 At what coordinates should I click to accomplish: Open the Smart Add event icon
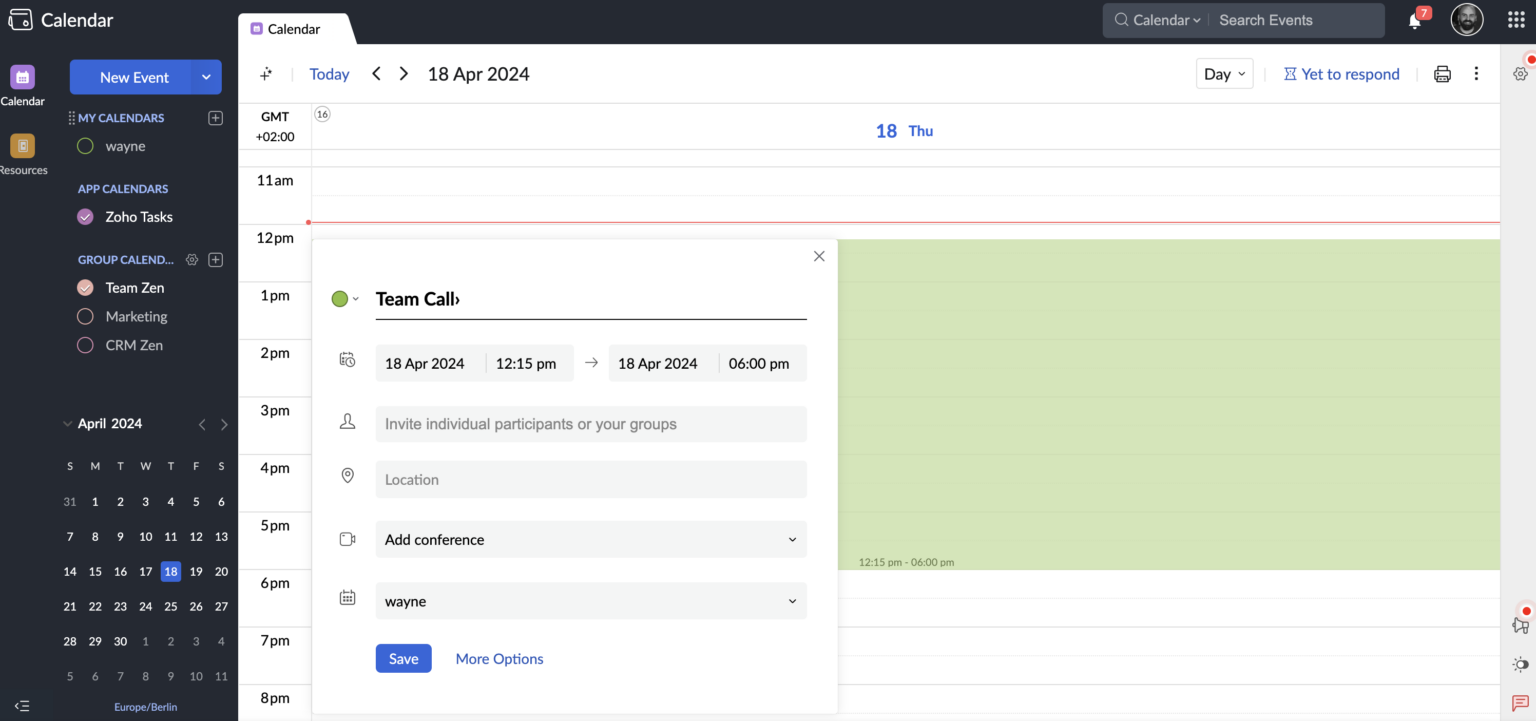coord(265,73)
